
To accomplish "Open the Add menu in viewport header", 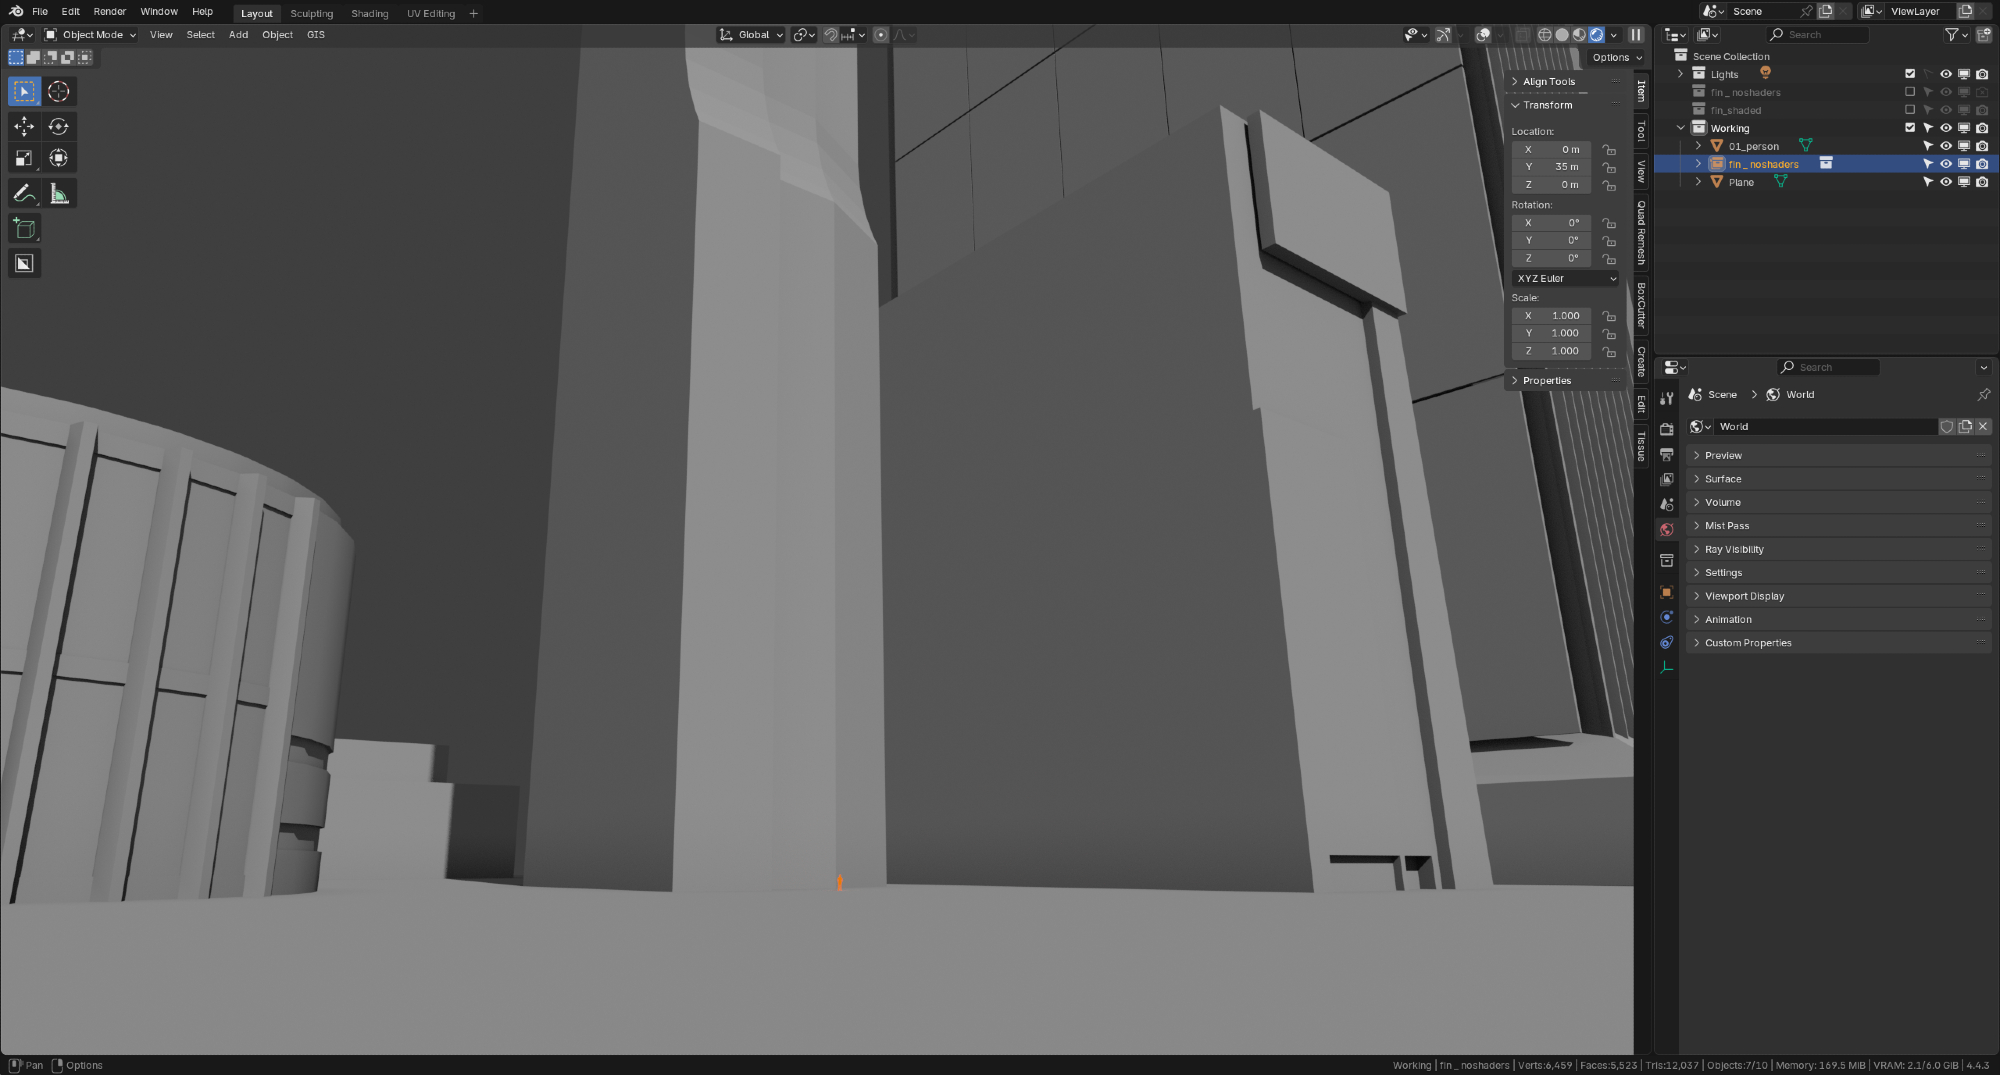I will [238, 35].
